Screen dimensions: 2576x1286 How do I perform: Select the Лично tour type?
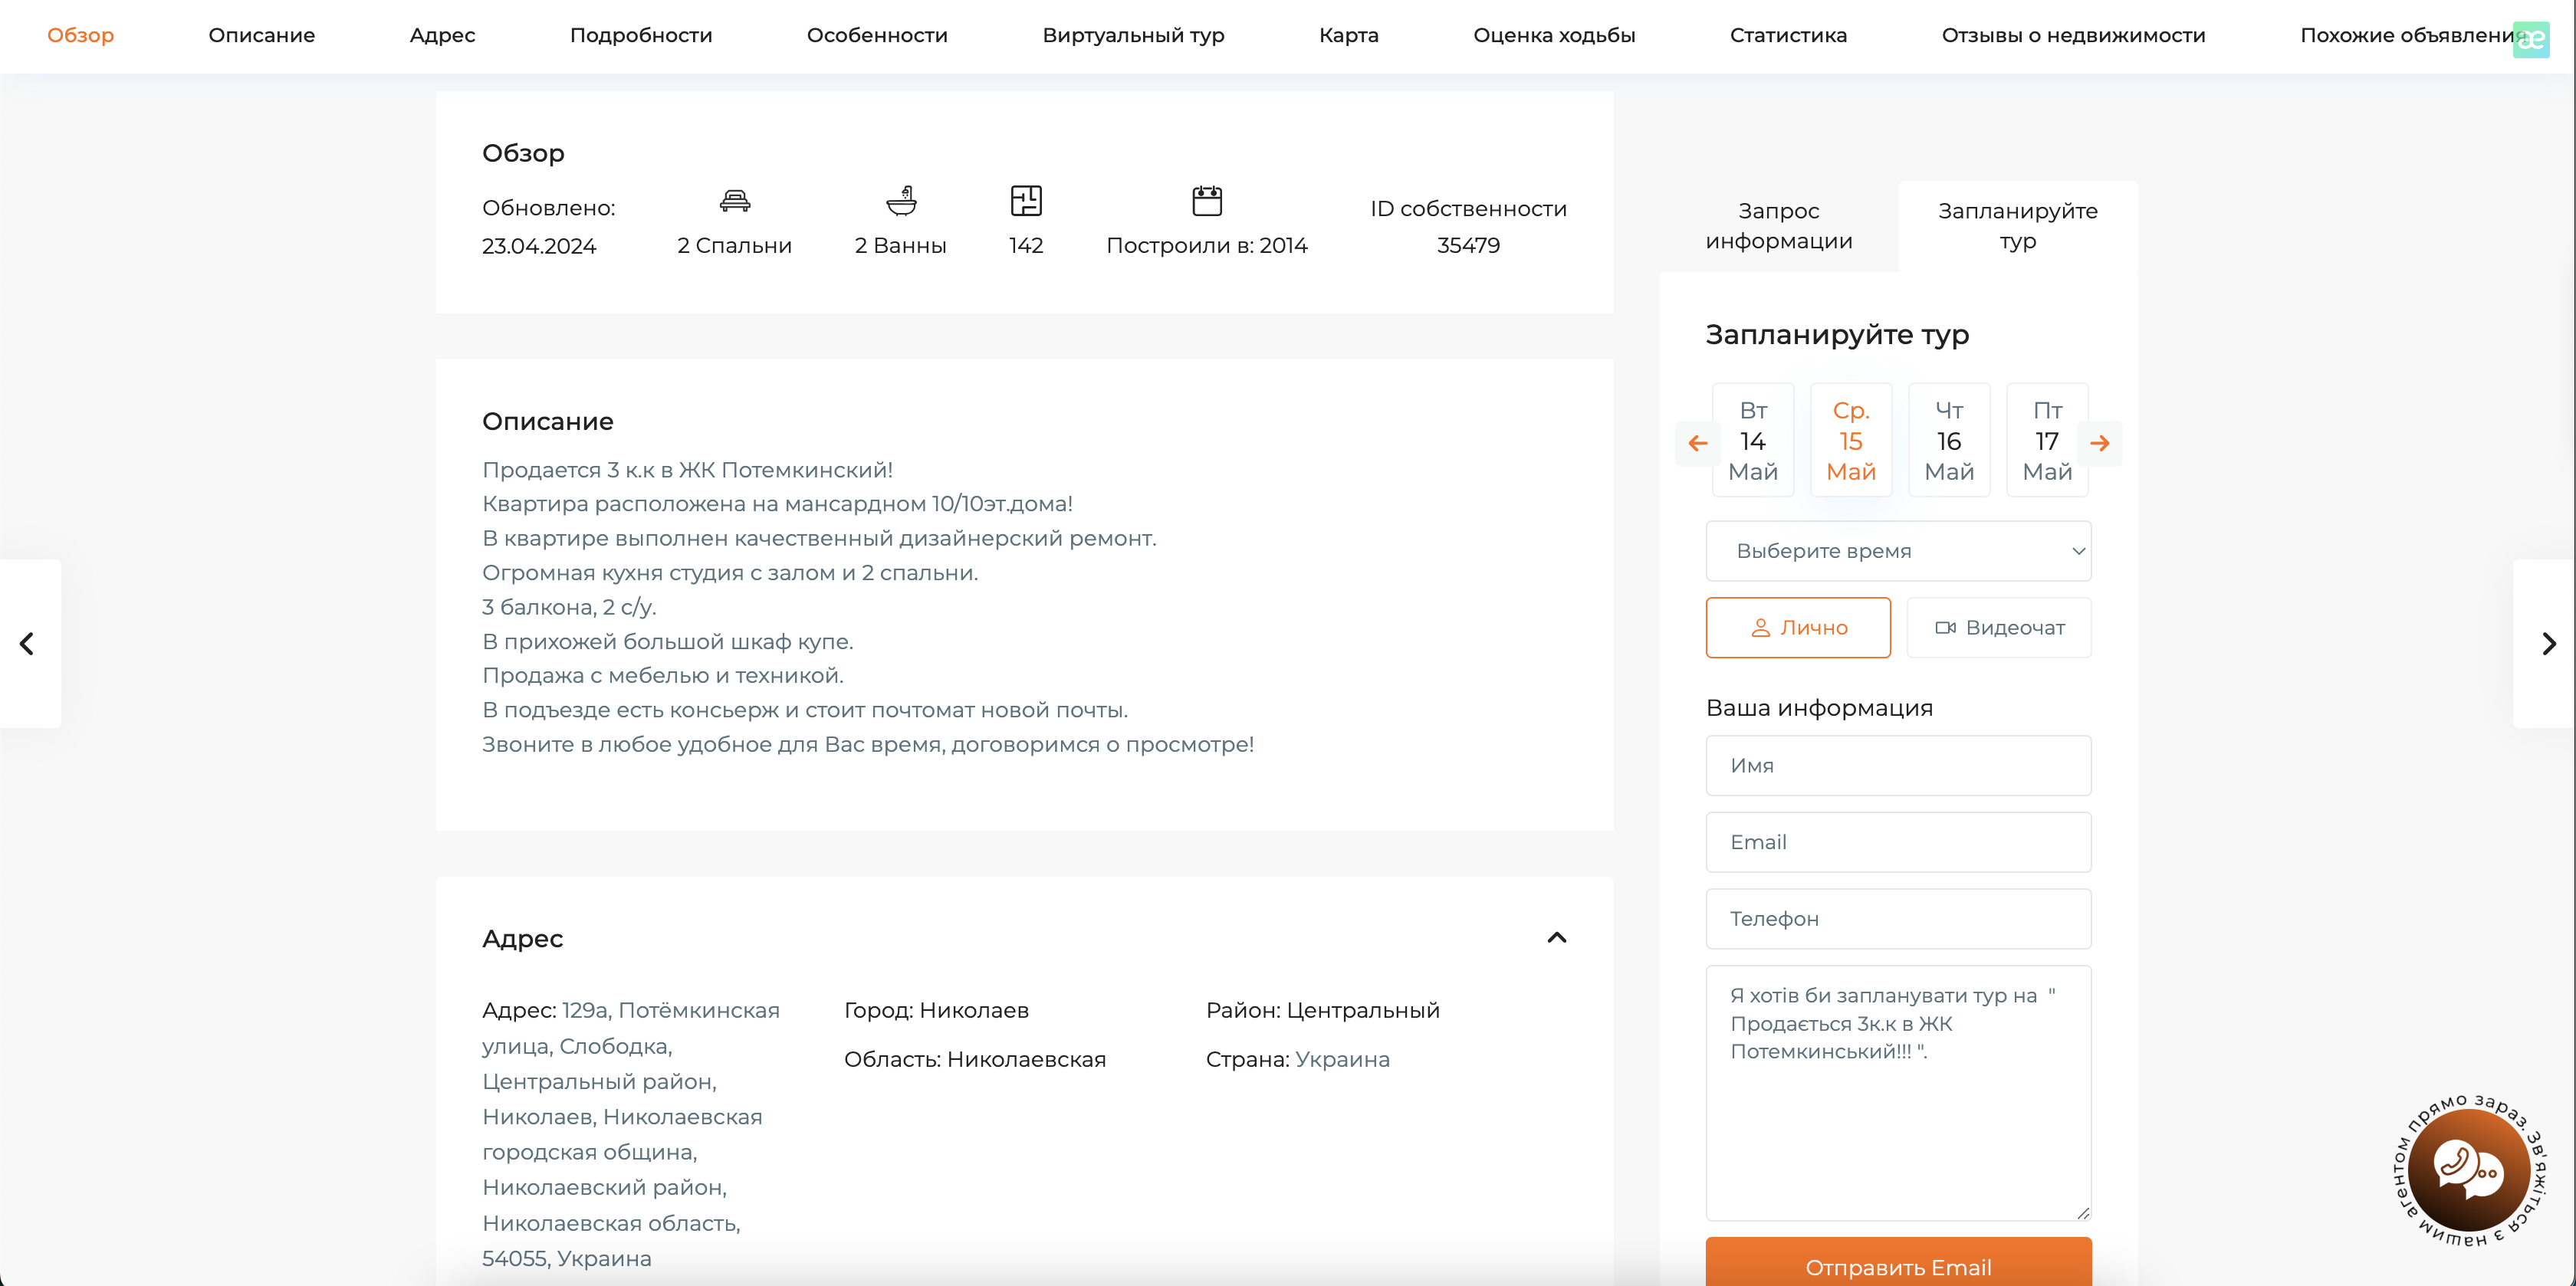[x=1798, y=628]
